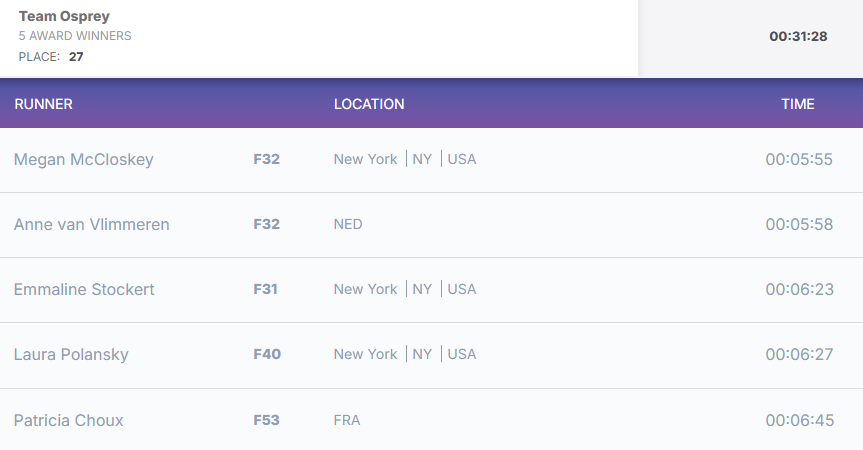Sort results by the TIME column header
This screenshot has height=450, width=863.
pos(798,104)
